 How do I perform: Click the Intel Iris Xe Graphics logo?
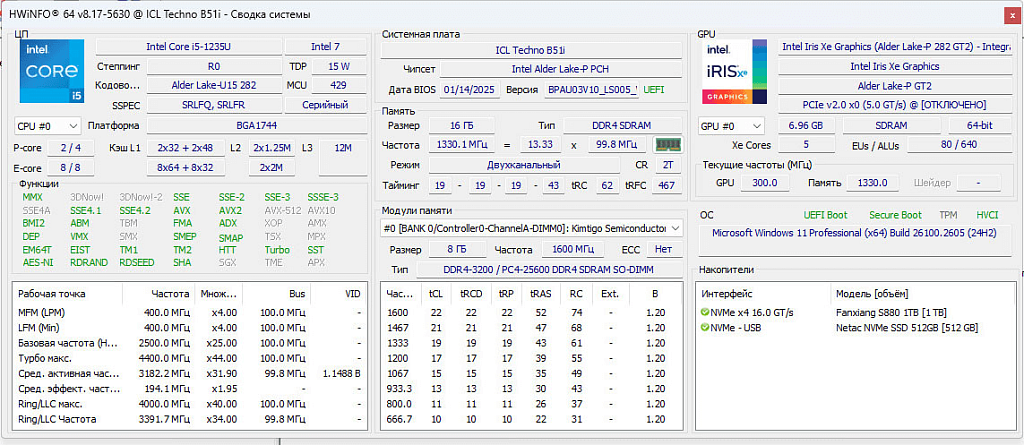[x=735, y=73]
